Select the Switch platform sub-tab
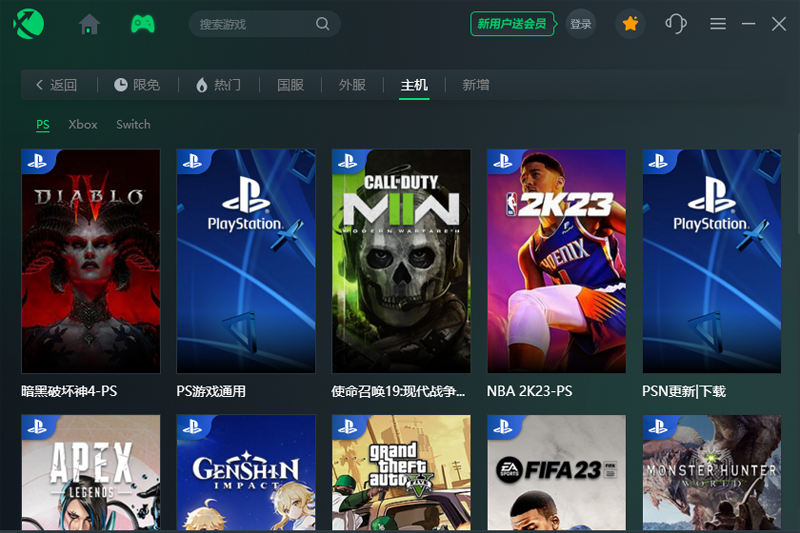The width and height of the screenshot is (800, 533). pos(133,124)
